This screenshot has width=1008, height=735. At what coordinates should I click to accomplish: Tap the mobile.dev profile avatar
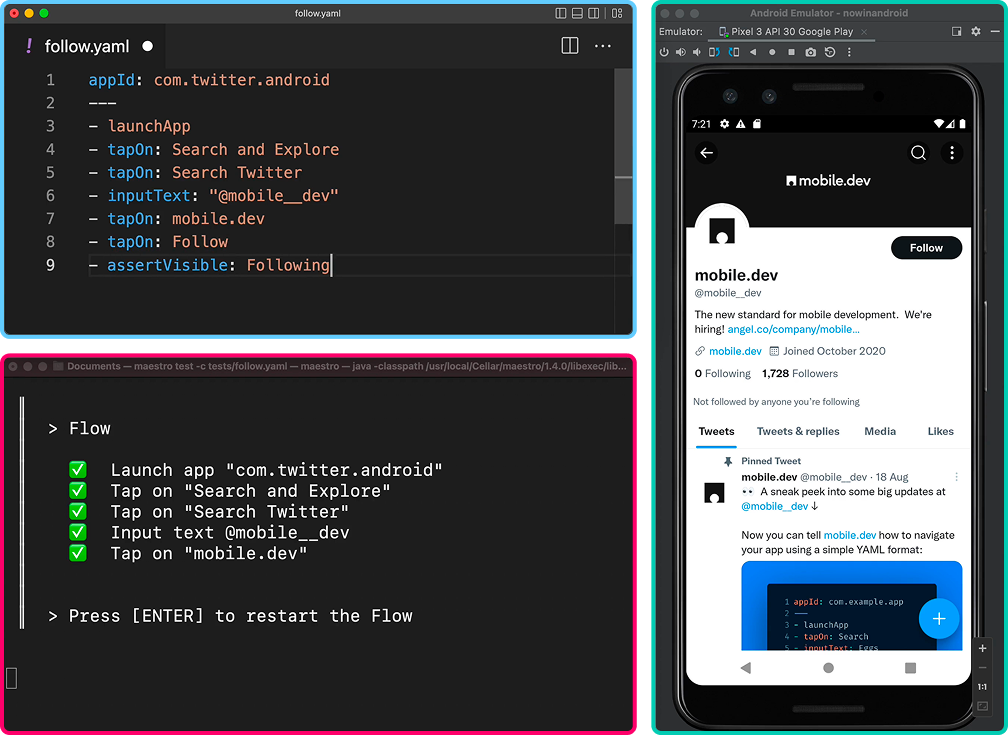[722, 230]
